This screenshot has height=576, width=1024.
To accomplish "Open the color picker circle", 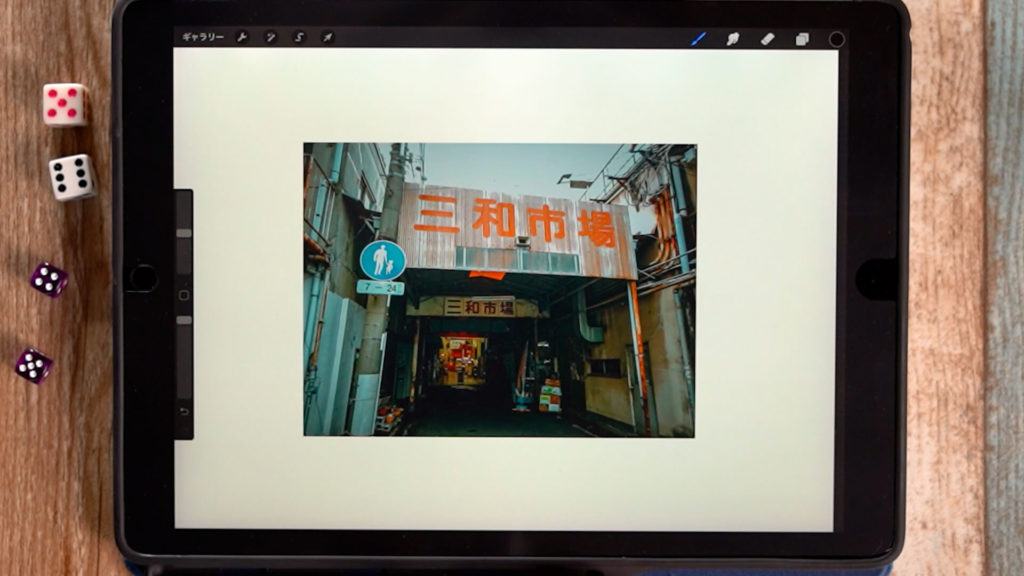I will (837, 39).
